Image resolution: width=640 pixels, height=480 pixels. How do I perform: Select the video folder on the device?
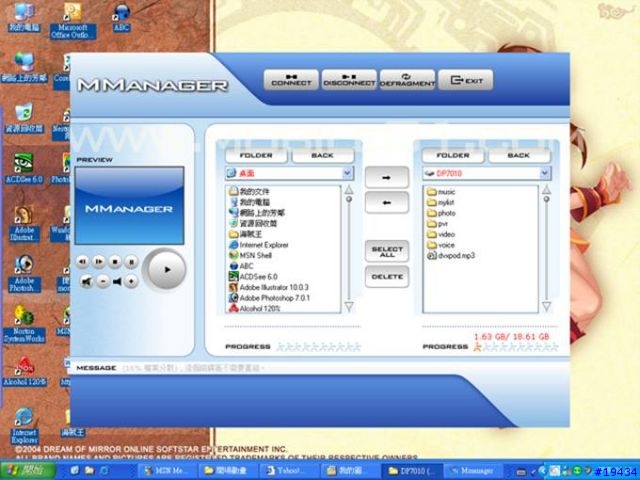click(441, 234)
